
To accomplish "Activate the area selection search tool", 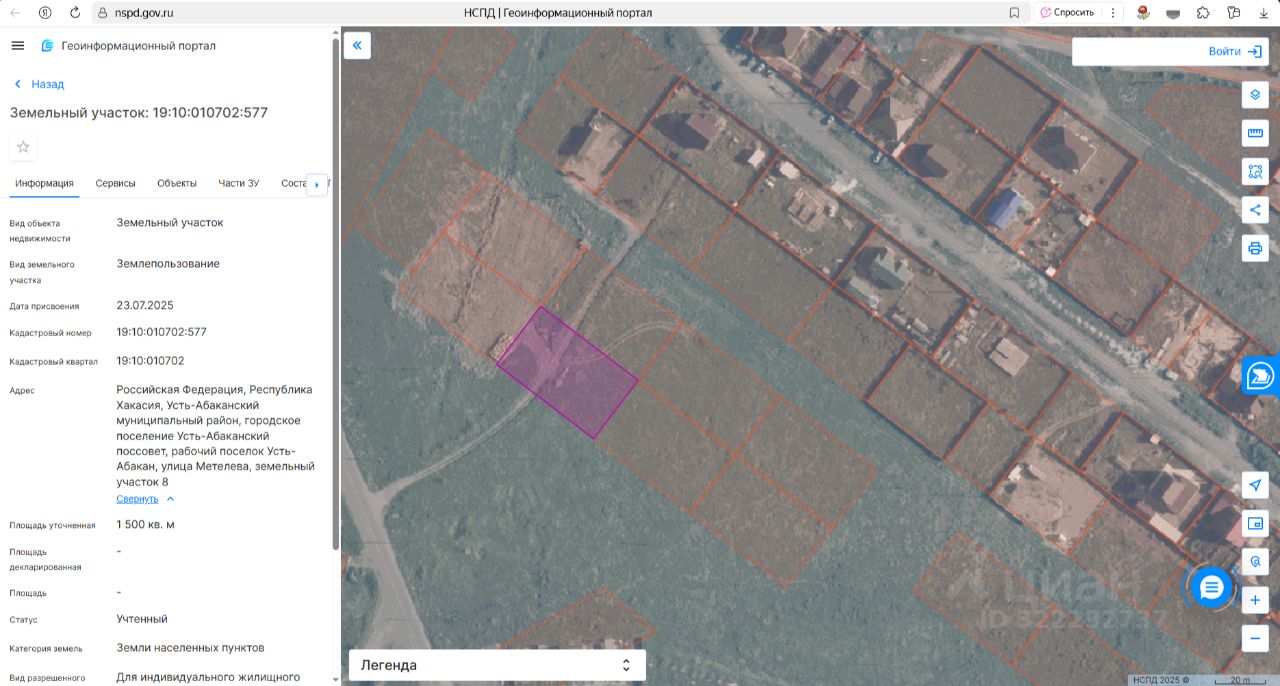I will [1256, 171].
